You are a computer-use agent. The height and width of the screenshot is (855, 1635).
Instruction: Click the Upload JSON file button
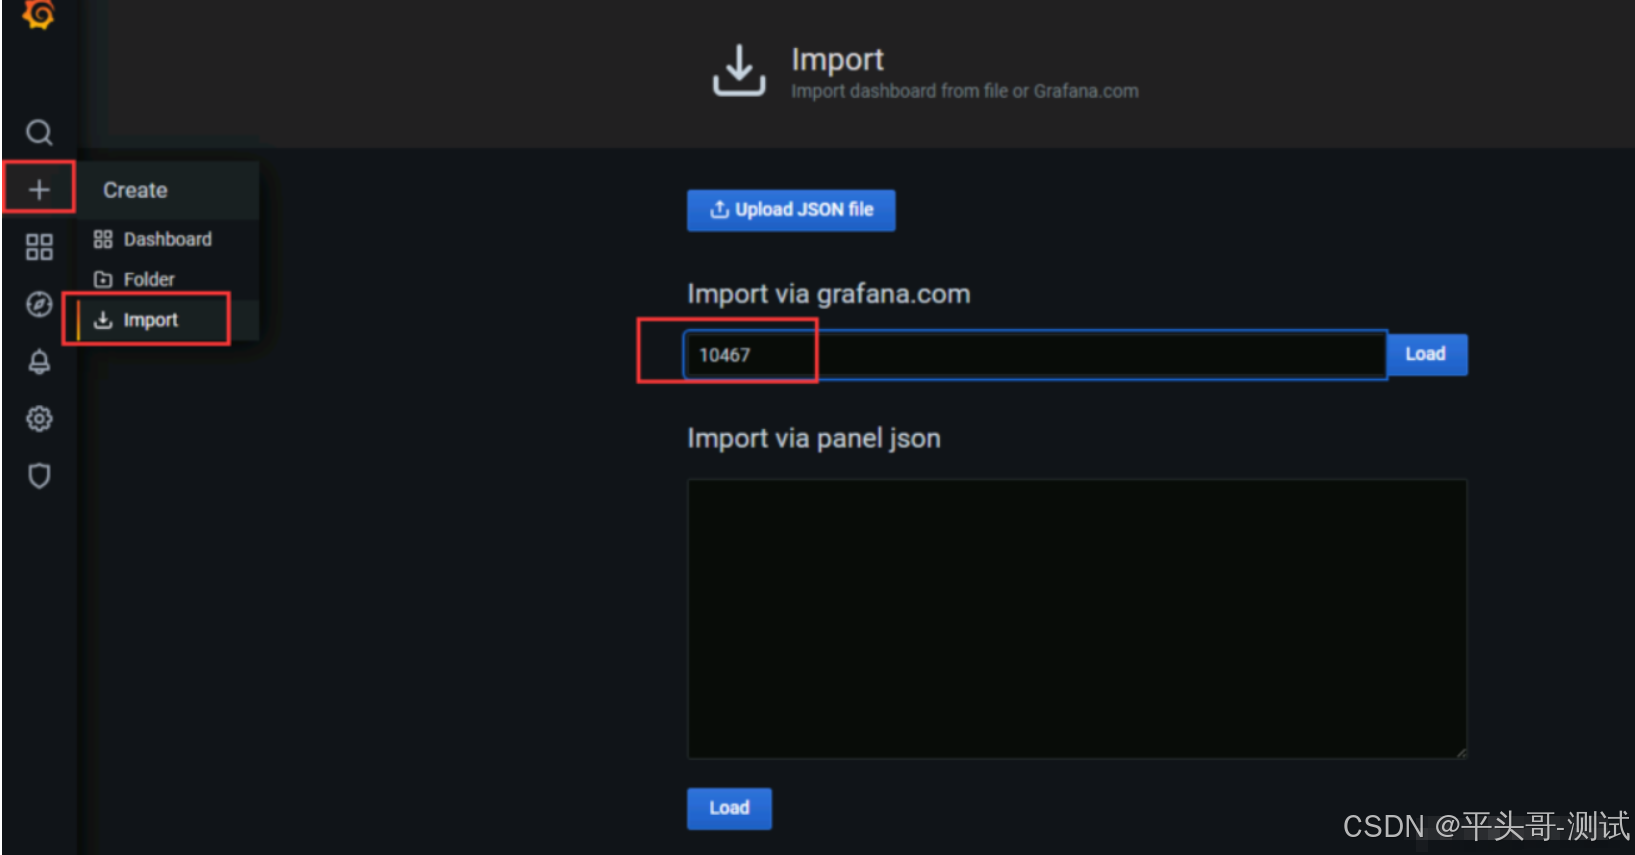[x=791, y=210]
